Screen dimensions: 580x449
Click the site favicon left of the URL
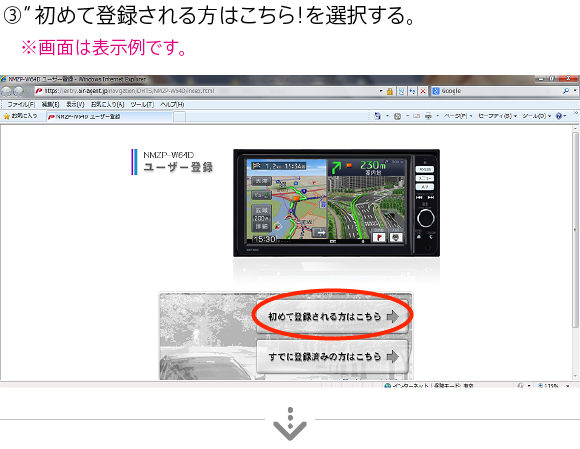point(39,91)
